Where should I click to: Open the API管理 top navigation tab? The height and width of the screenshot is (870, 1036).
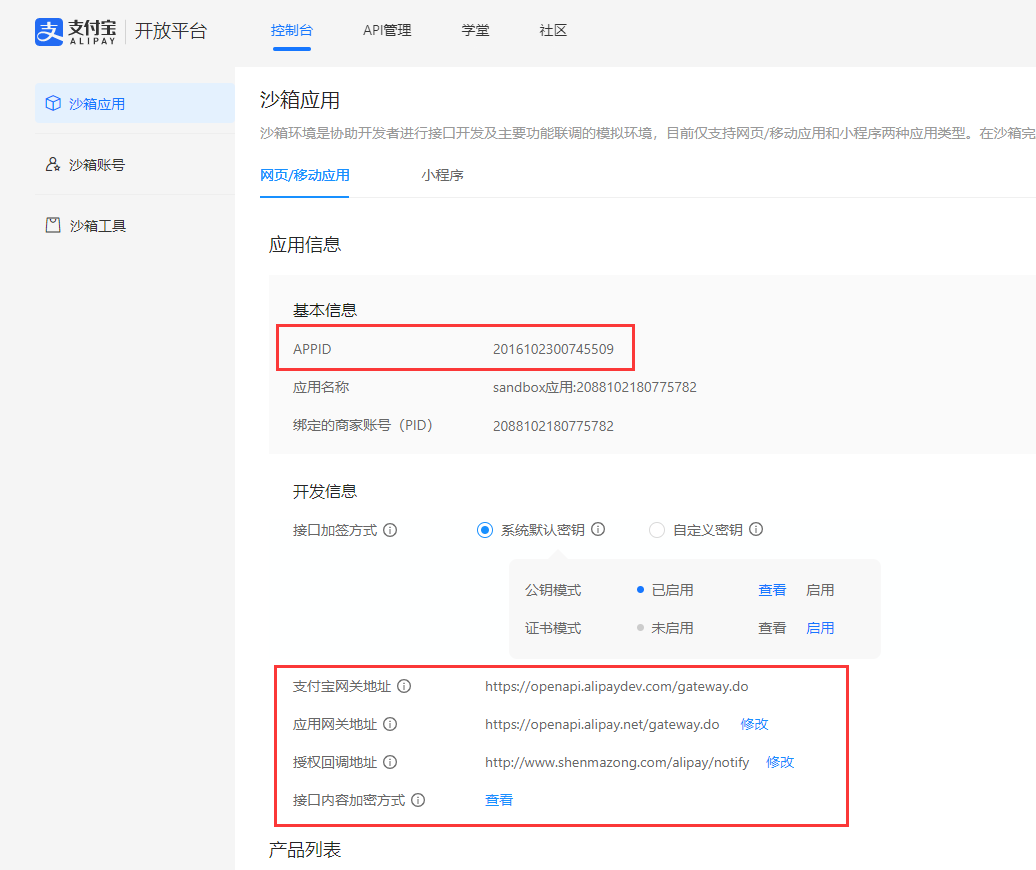coord(387,30)
